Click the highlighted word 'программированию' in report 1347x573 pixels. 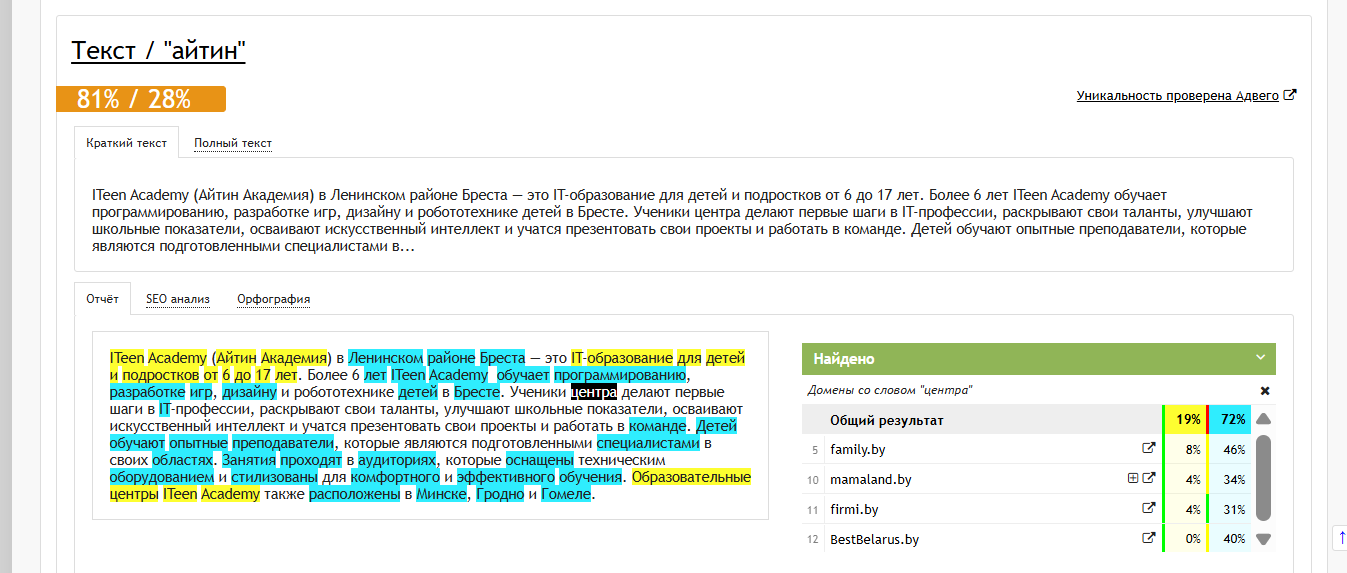pyautogui.click(x=621, y=375)
